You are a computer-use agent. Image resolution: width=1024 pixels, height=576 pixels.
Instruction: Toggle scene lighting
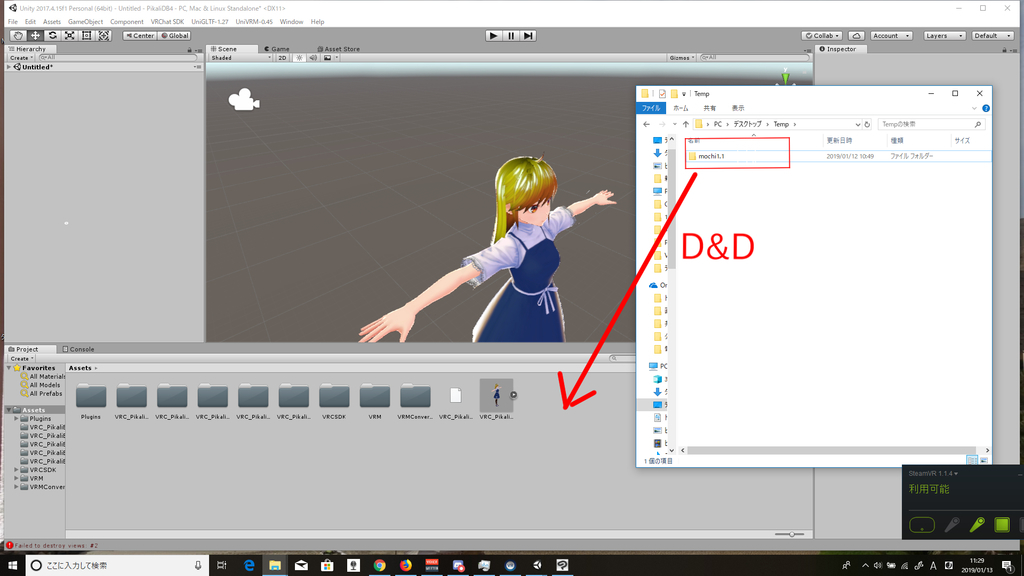click(299, 57)
